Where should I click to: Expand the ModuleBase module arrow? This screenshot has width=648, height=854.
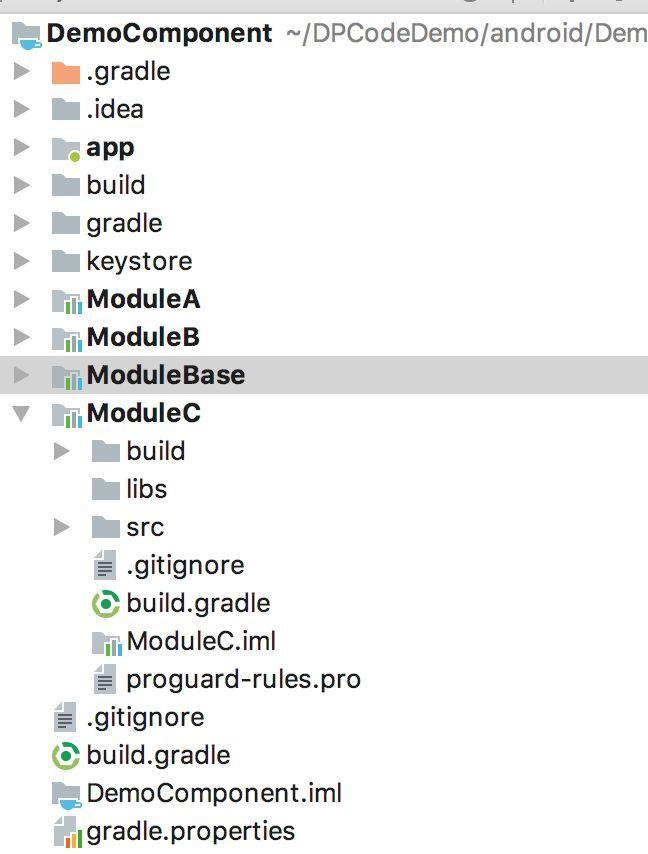21,376
